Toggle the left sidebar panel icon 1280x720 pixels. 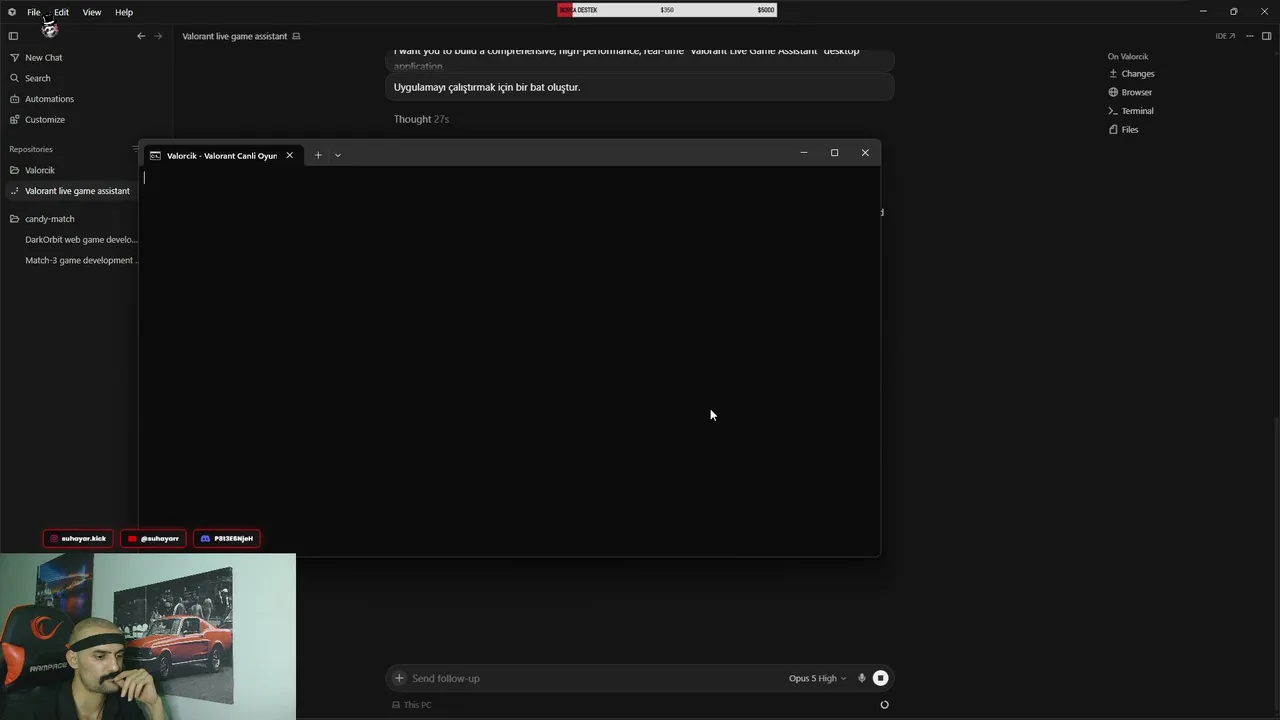tap(13, 36)
